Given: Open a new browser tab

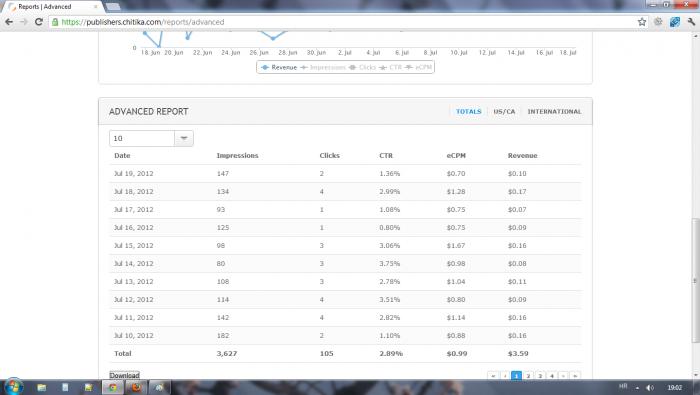Looking at the screenshot, I should [113, 7].
